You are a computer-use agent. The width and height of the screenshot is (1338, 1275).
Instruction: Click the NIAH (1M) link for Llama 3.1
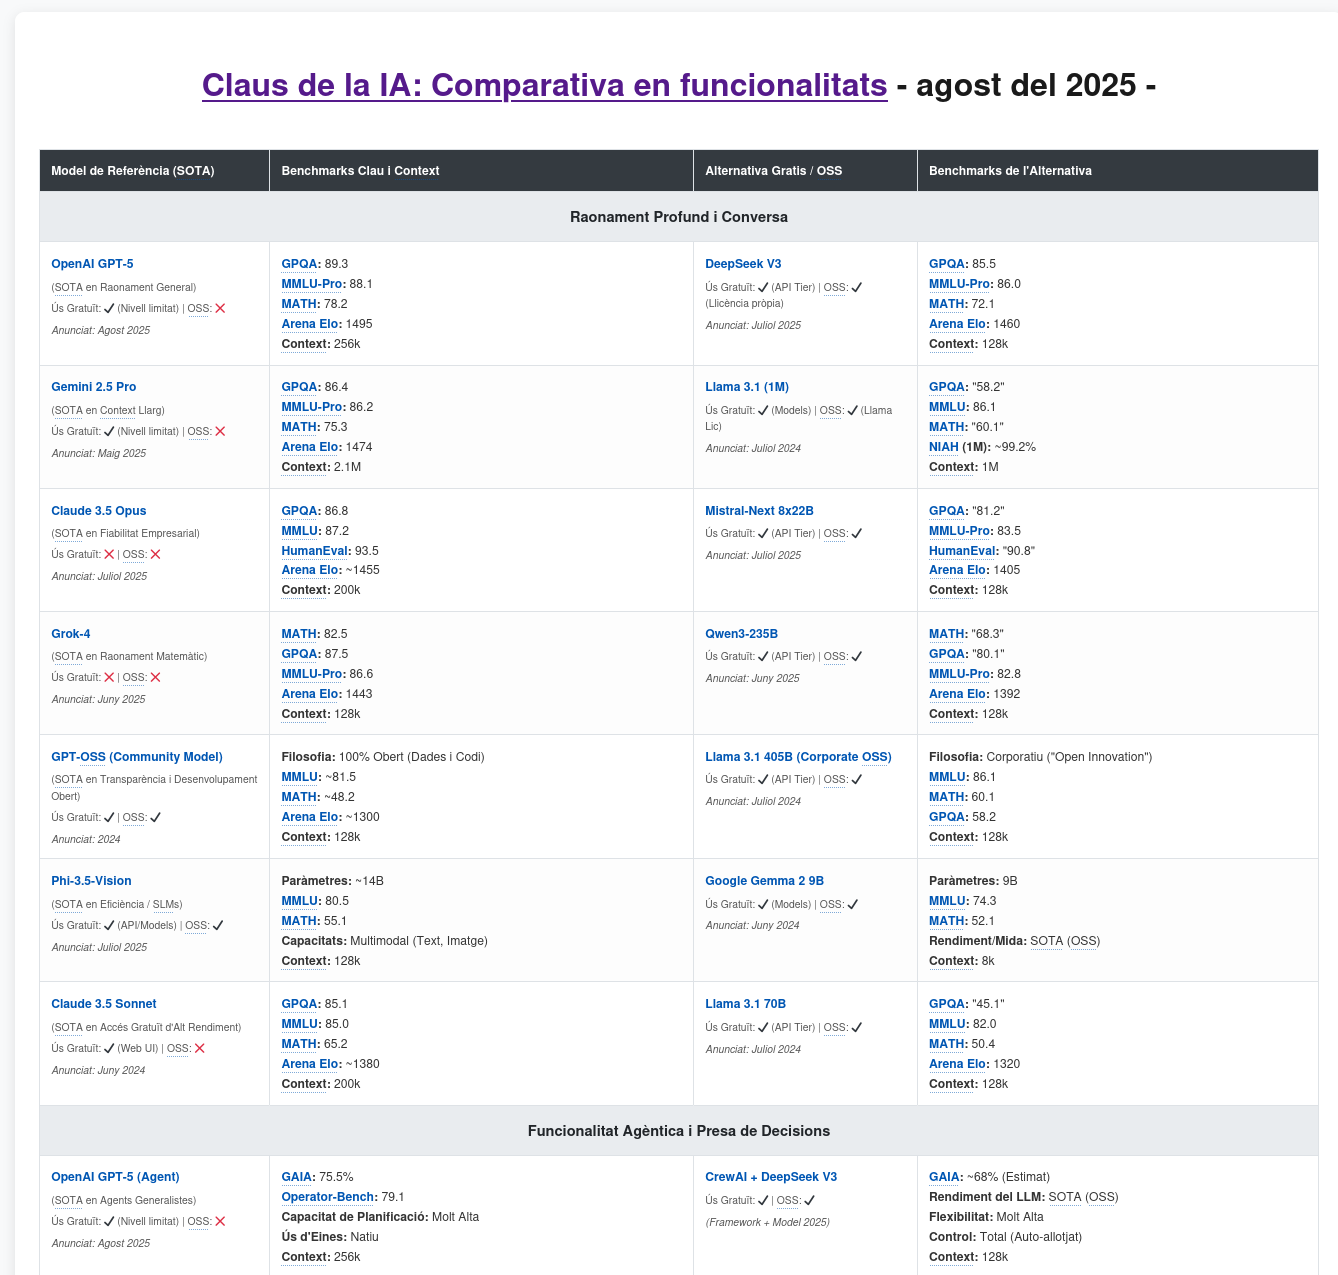pos(944,447)
